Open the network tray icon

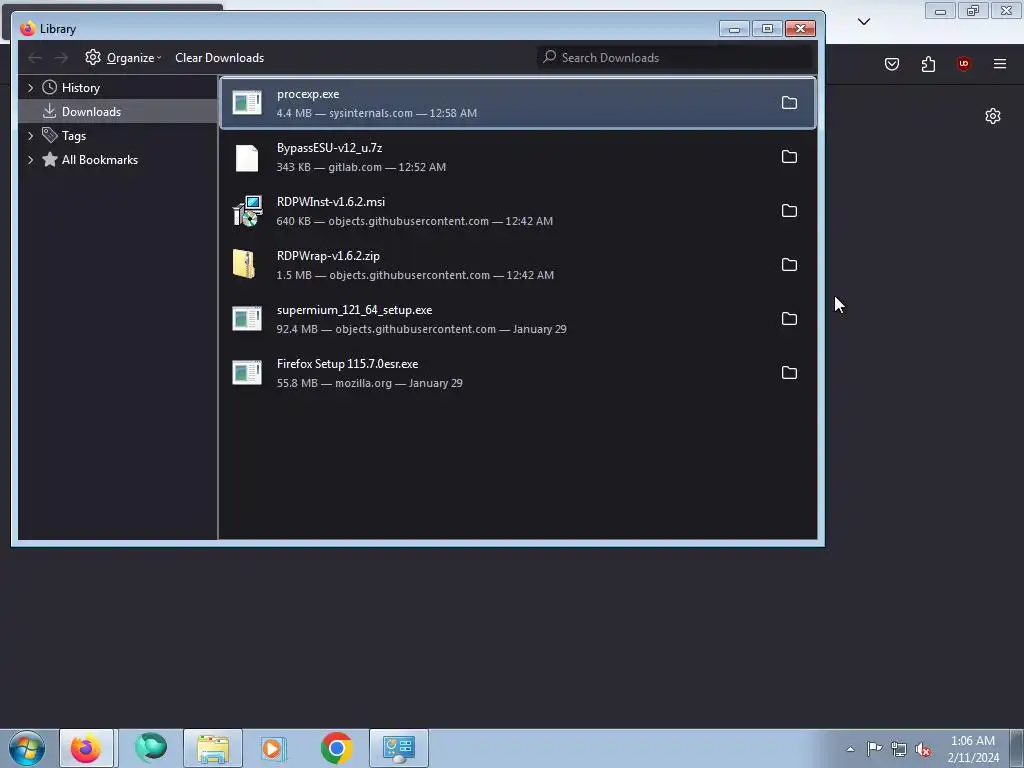coord(899,749)
